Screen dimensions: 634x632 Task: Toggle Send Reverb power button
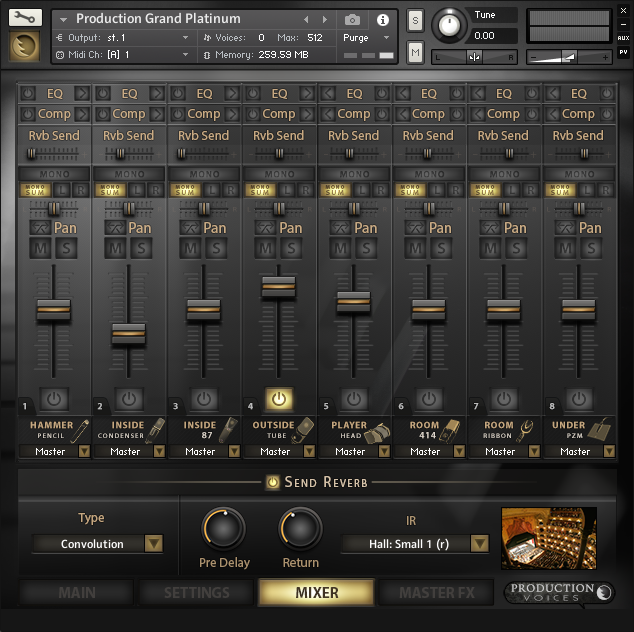click(273, 482)
